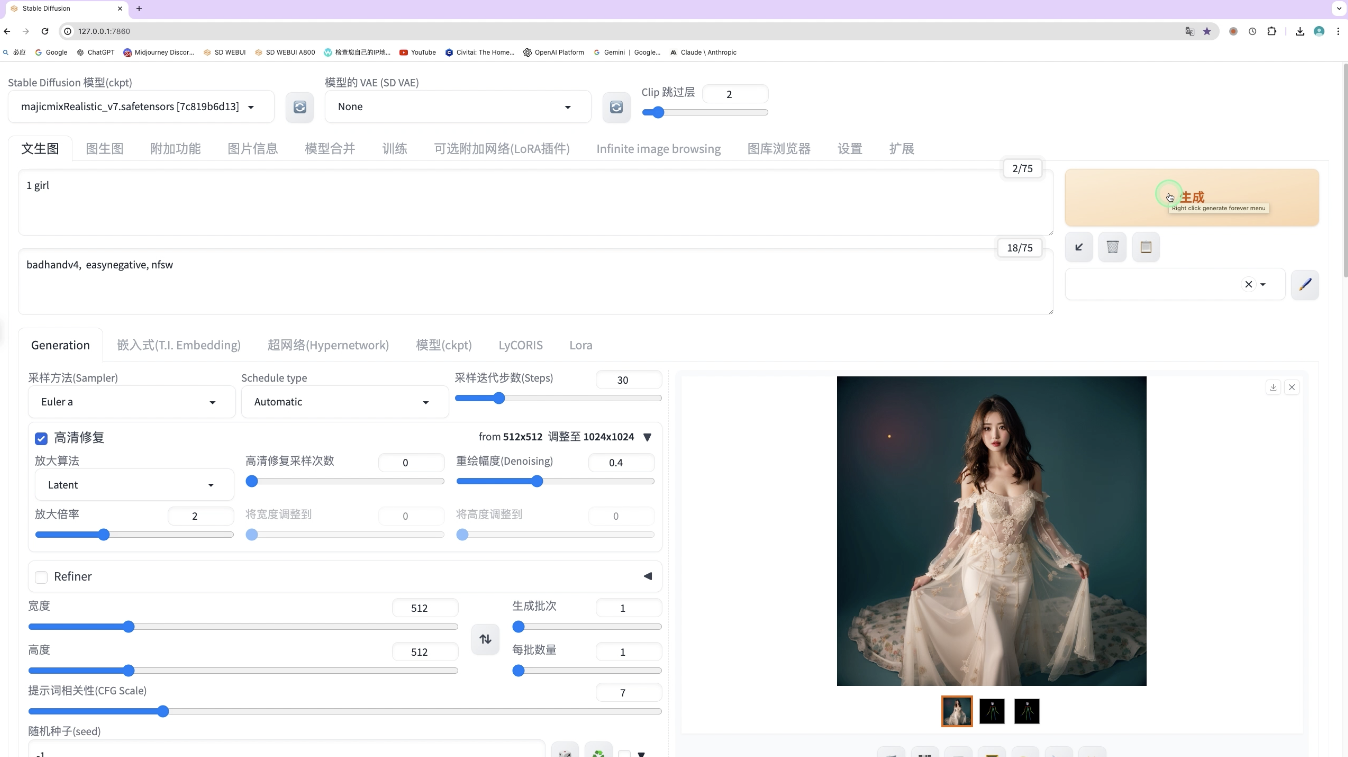Adjust the 采样迭代步数 Steps slider
The height and width of the screenshot is (757, 1348).
(x=558, y=398)
